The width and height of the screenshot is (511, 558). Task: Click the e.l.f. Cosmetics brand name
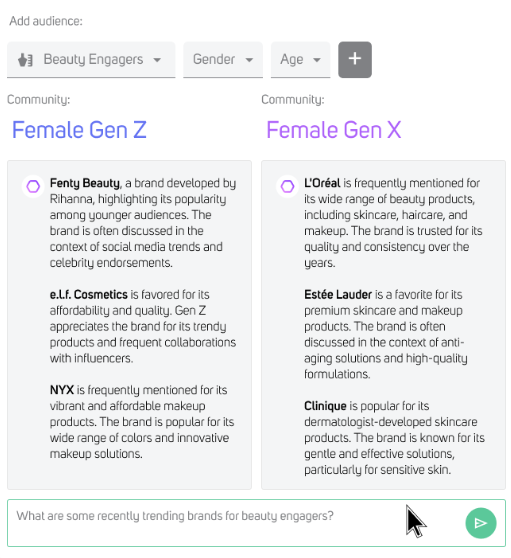(89, 294)
